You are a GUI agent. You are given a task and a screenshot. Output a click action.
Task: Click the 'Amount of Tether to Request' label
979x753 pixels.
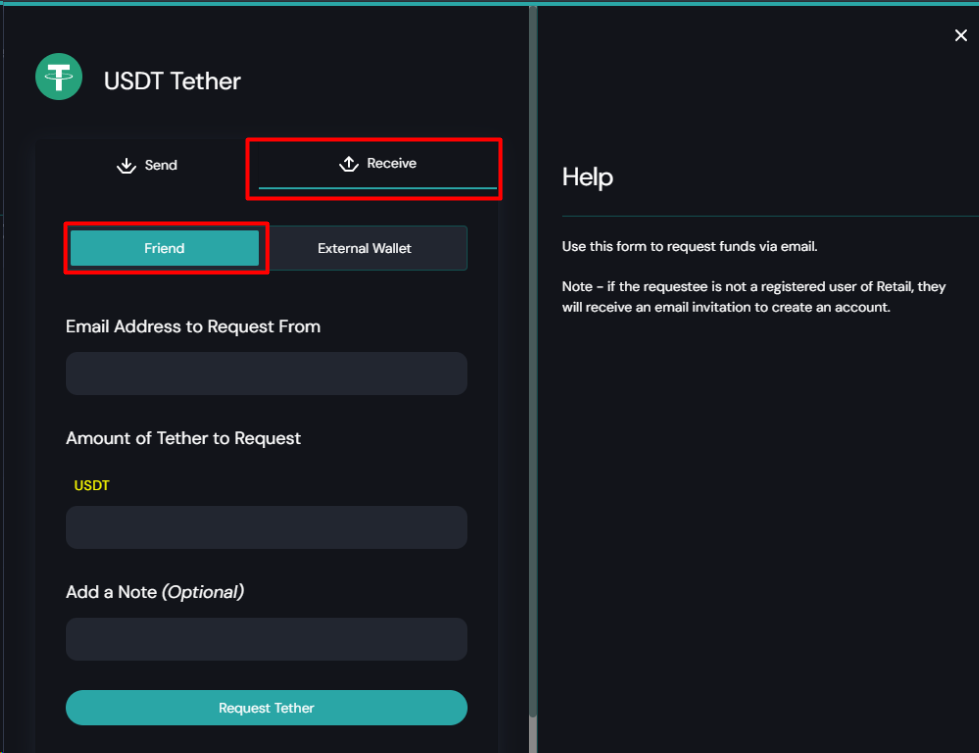(184, 438)
